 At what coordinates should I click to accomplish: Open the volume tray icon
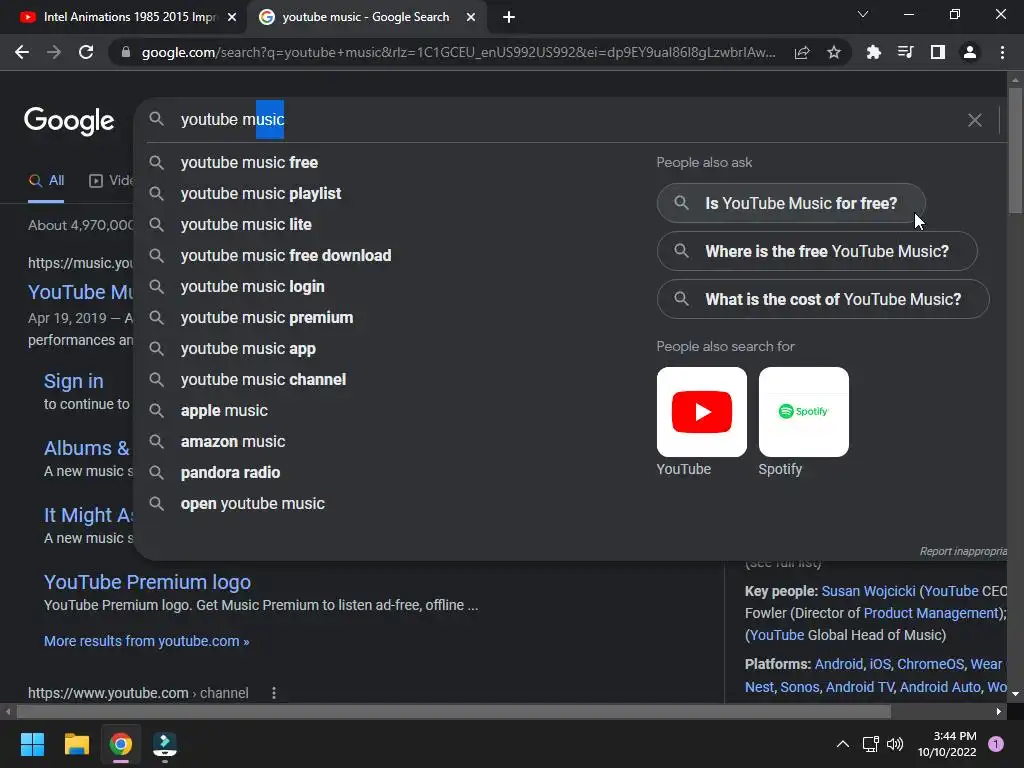(x=895, y=744)
